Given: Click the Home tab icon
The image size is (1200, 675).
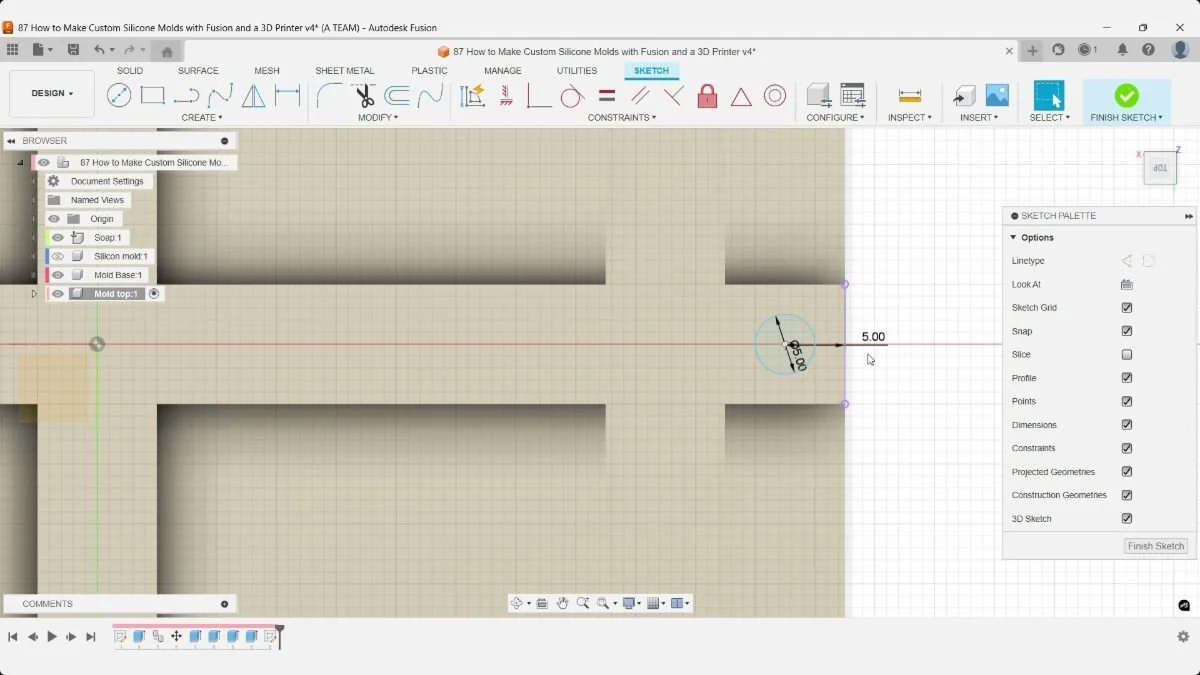Looking at the screenshot, I should click(167, 51).
